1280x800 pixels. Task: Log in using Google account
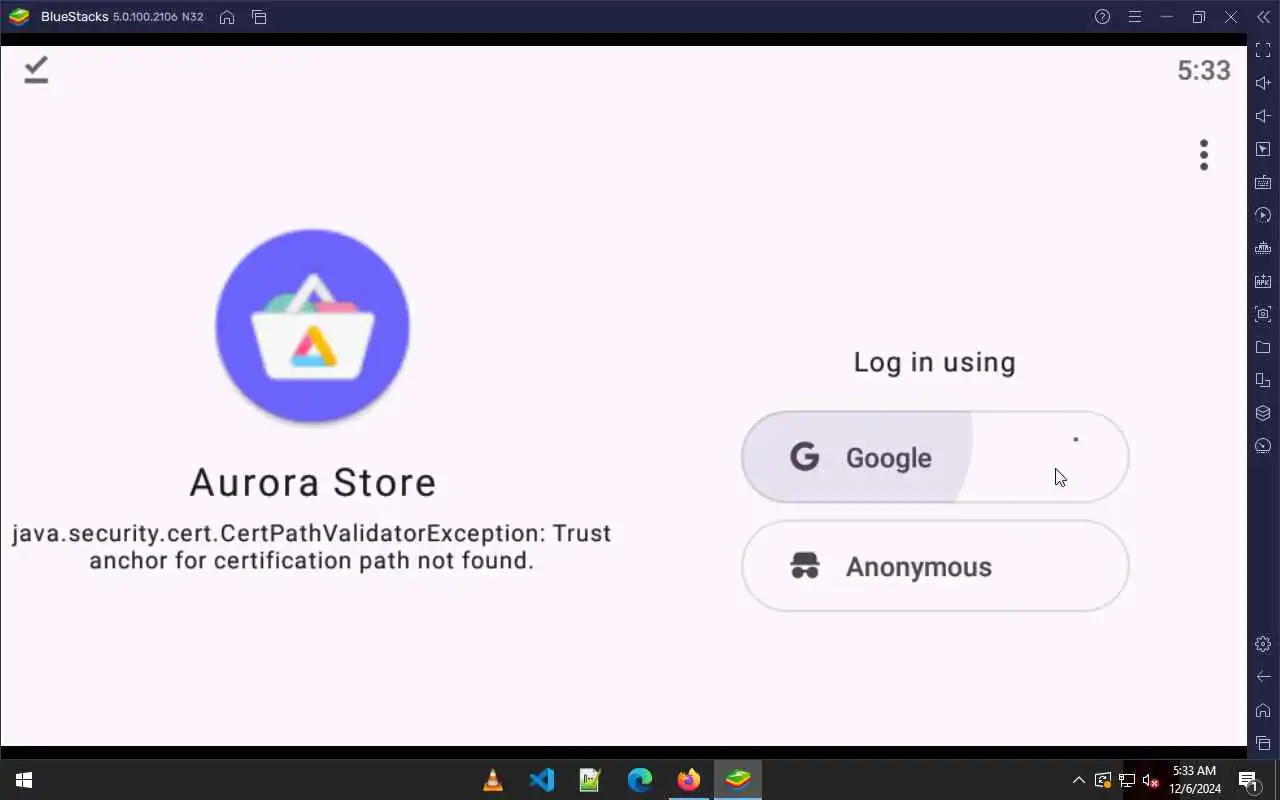point(935,457)
